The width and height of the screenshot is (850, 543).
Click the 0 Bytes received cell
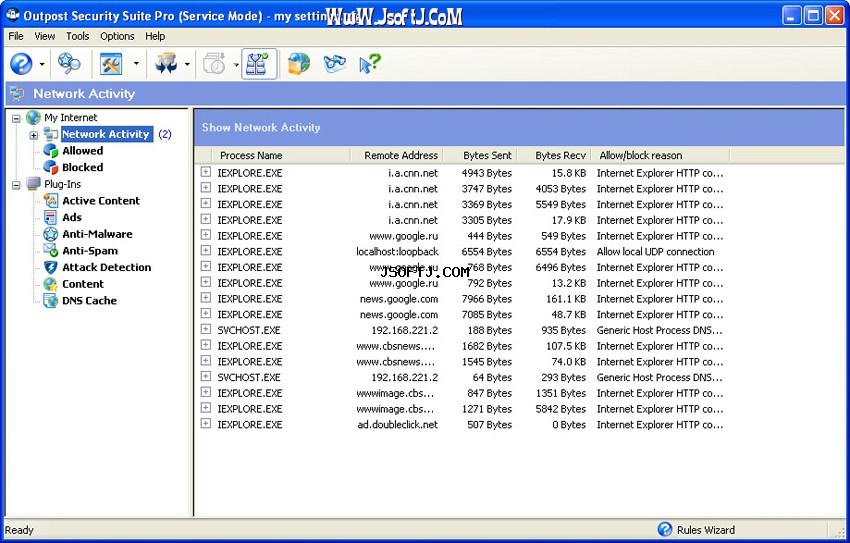(569, 424)
